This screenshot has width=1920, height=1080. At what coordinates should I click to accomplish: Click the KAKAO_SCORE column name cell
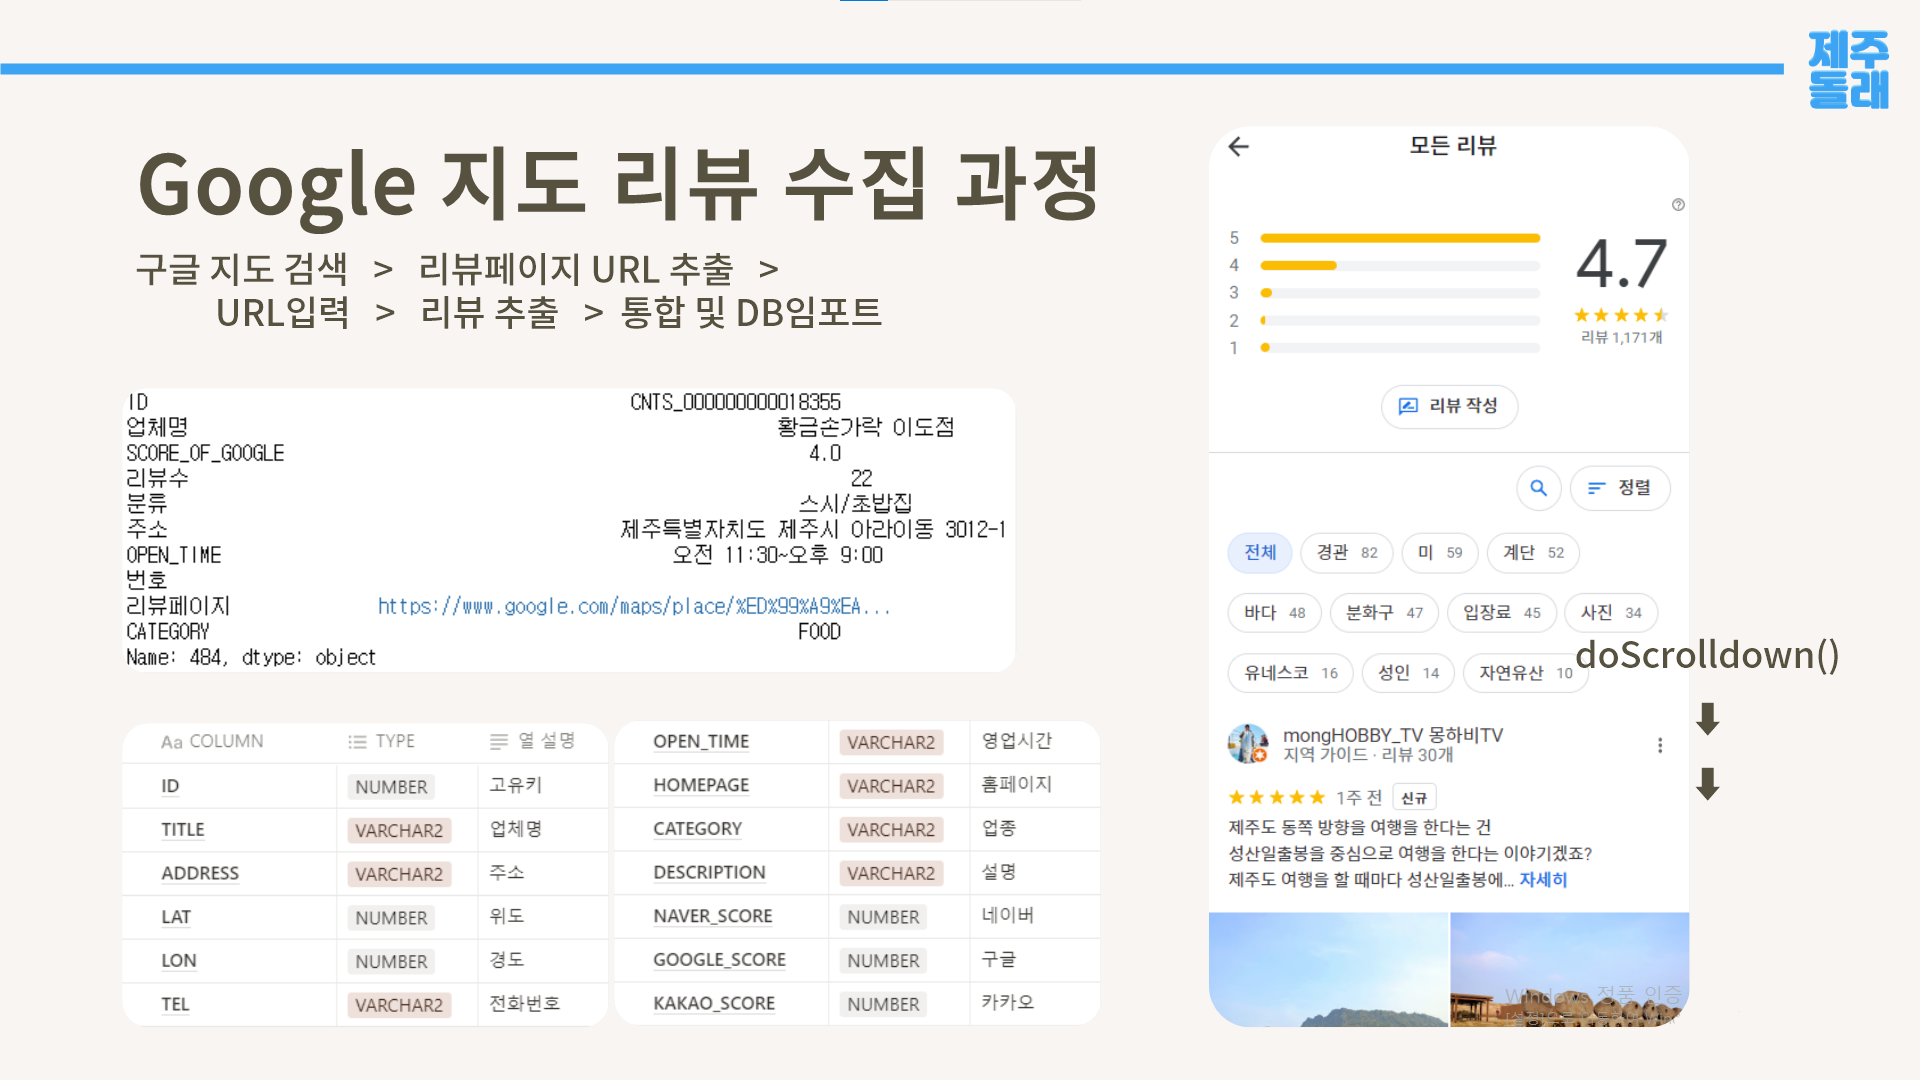click(714, 1003)
